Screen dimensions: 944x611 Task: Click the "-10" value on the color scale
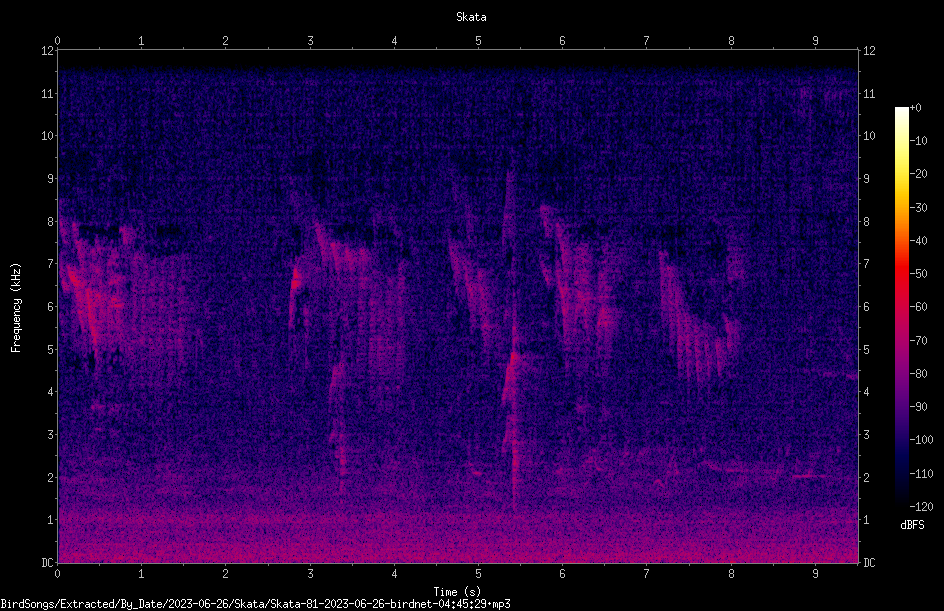point(918,141)
